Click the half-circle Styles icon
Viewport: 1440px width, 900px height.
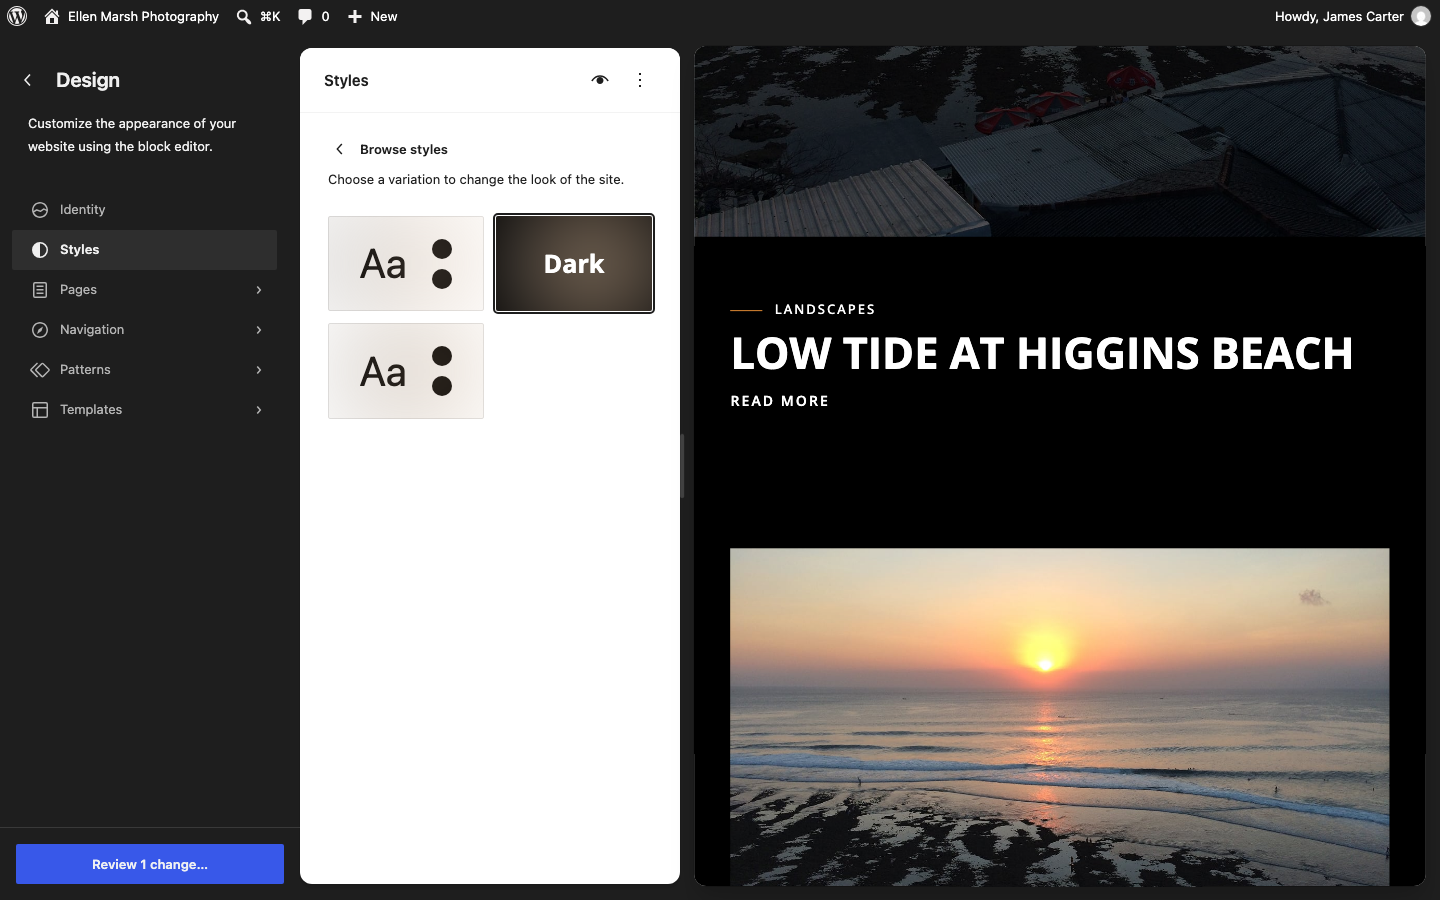point(40,250)
